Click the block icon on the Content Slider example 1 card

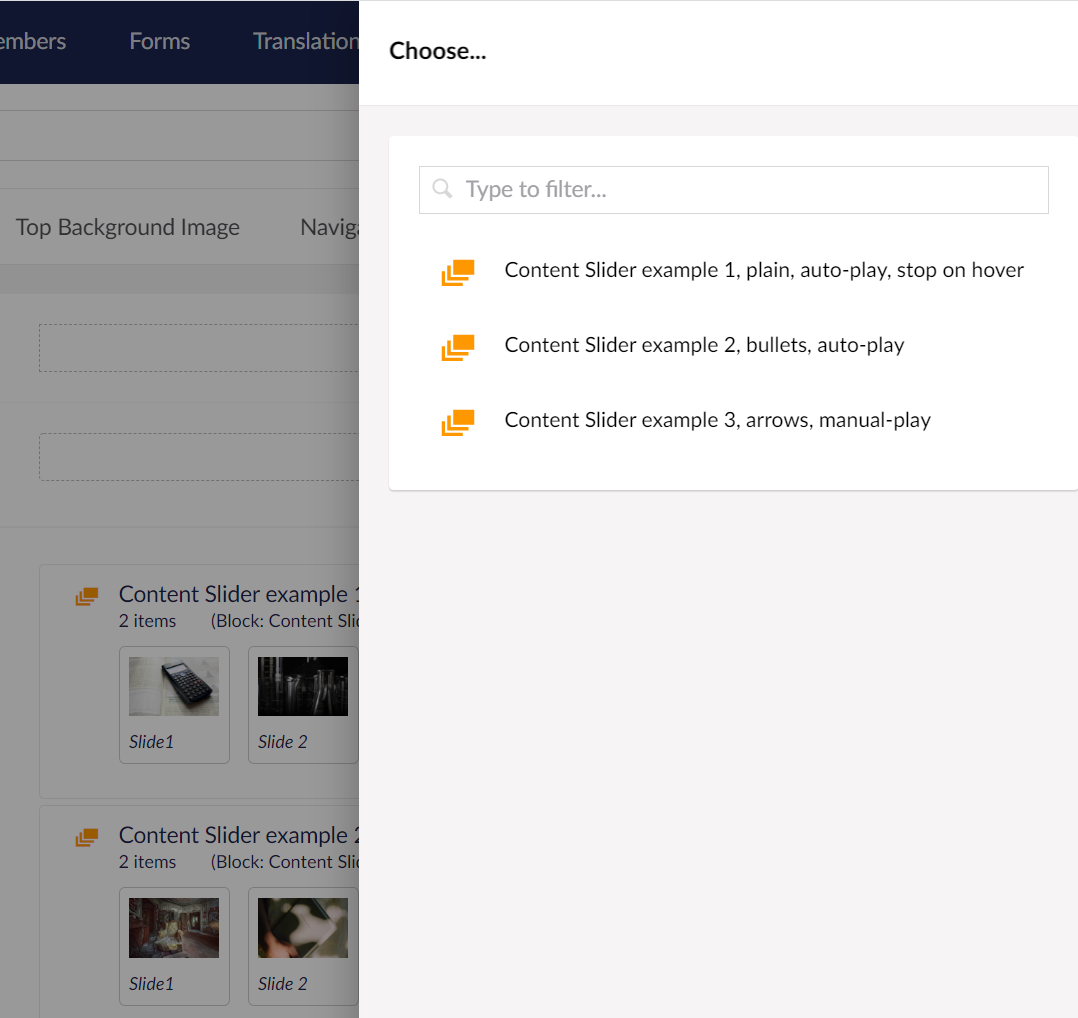[87, 596]
